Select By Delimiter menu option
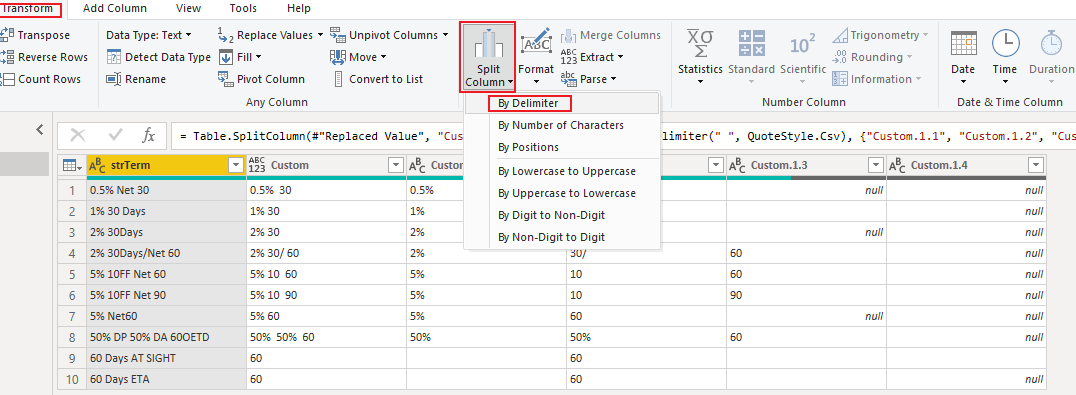This screenshot has width=1076, height=395. point(562,103)
